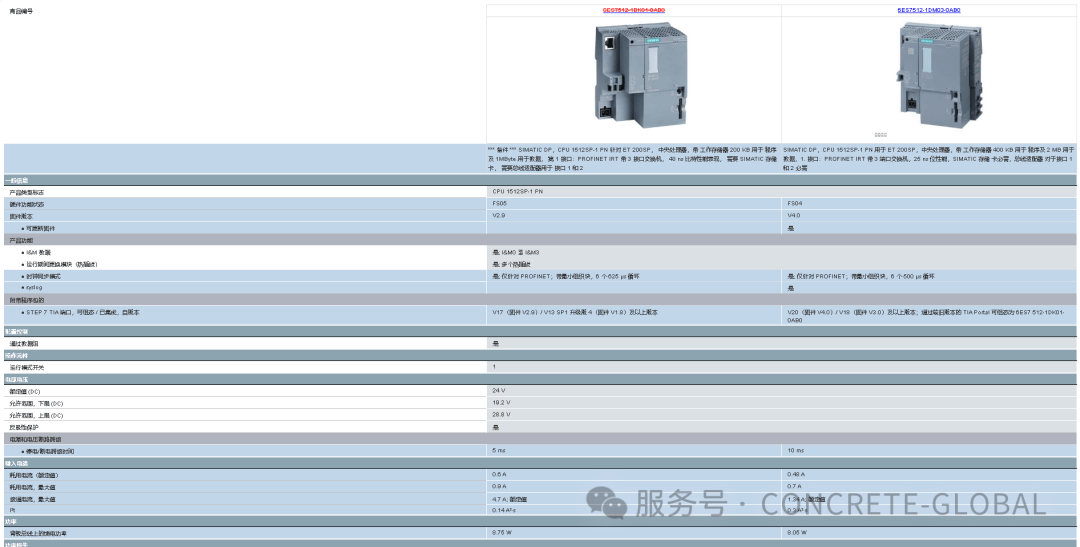Viewport: 1080px width, 547px height.
Task: Open the blue 6ES7512-1DM03-0AB0 product link
Action: tap(928, 10)
